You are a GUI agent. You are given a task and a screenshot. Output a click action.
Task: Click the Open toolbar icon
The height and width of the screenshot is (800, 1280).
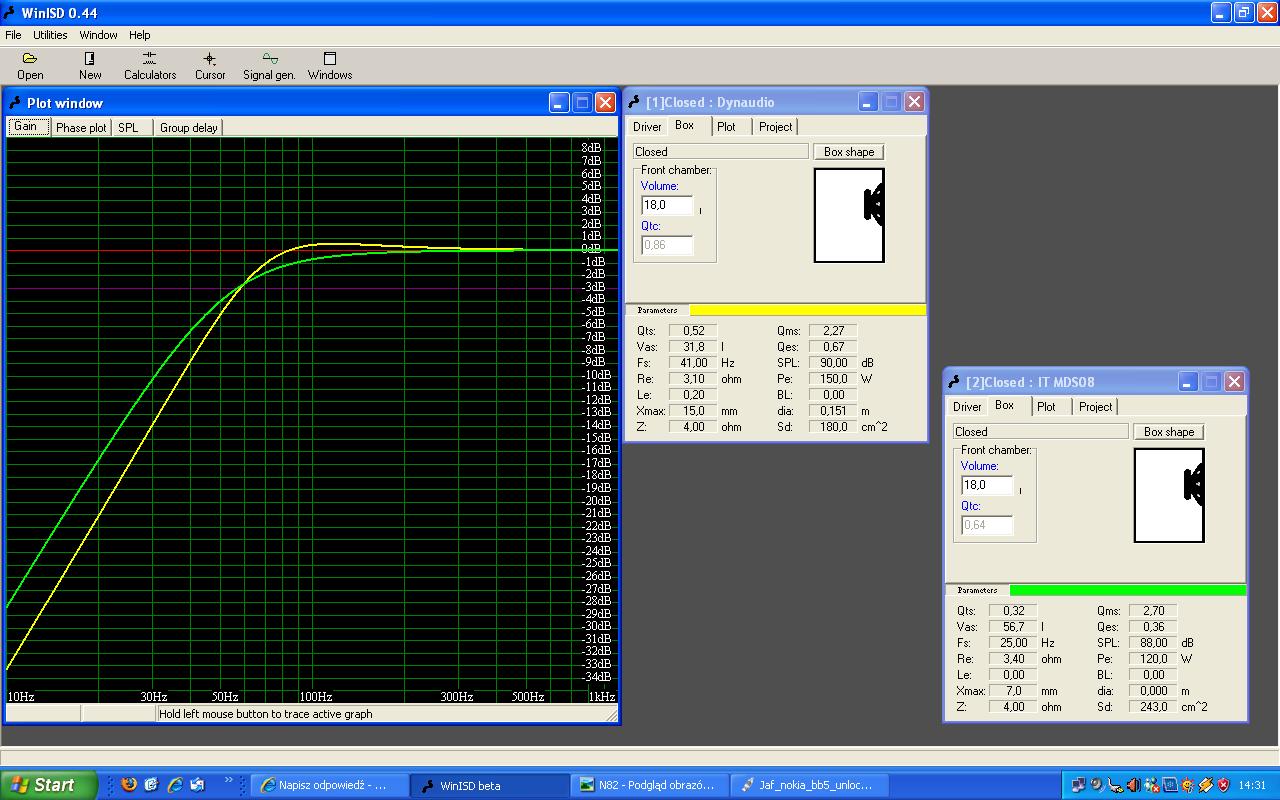coord(30,66)
